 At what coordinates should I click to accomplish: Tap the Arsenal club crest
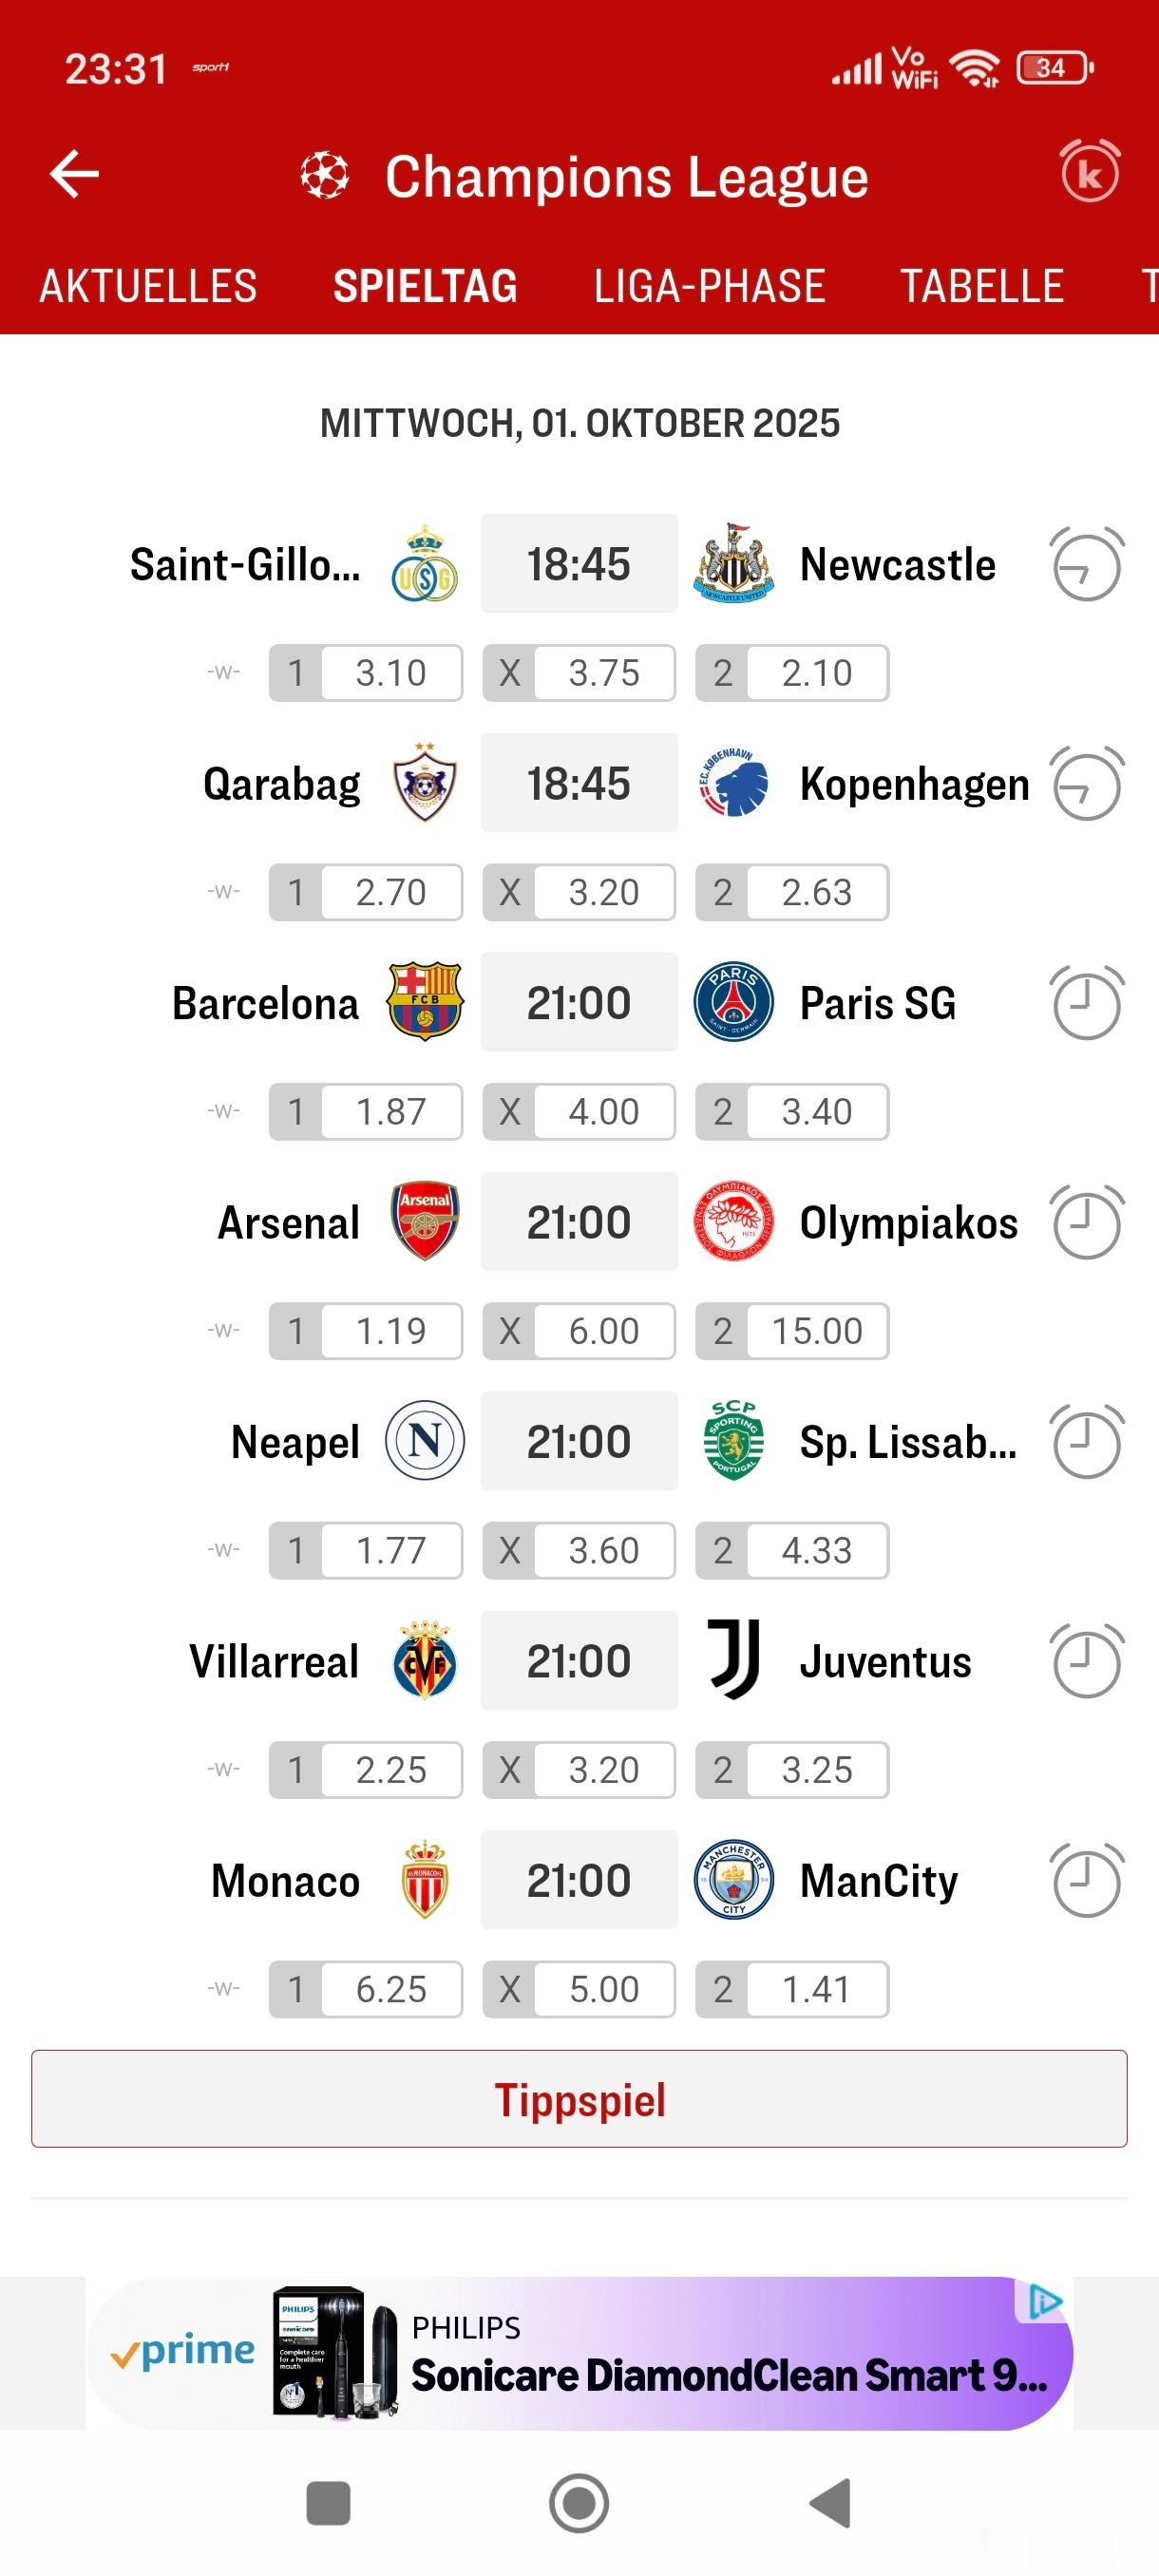(x=425, y=1222)
